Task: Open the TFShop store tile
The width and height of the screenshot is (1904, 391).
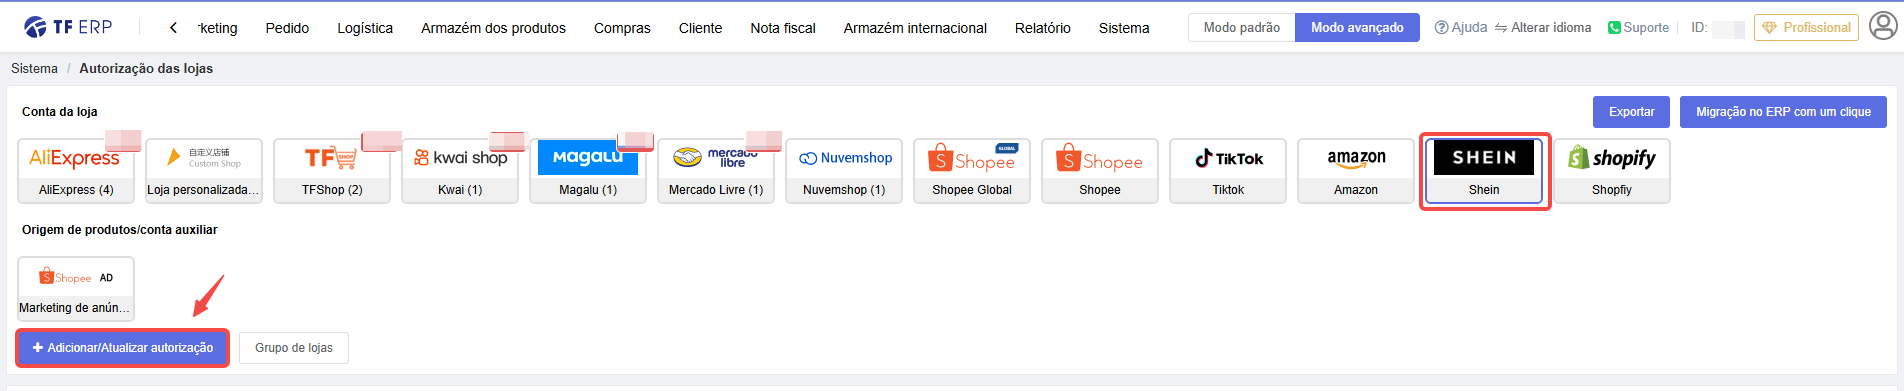Action: [332, 171]
